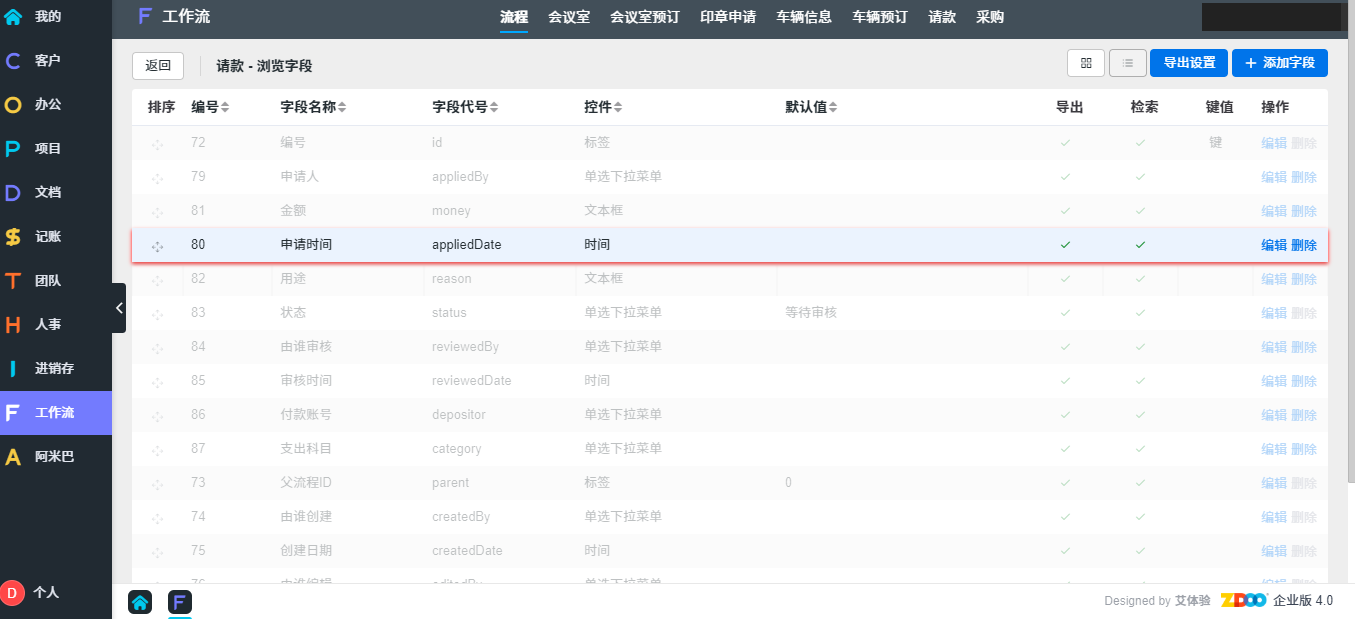Click the drag handle of row 由谁审核
Screen dimensions: 1355x619
coord(157,348)
